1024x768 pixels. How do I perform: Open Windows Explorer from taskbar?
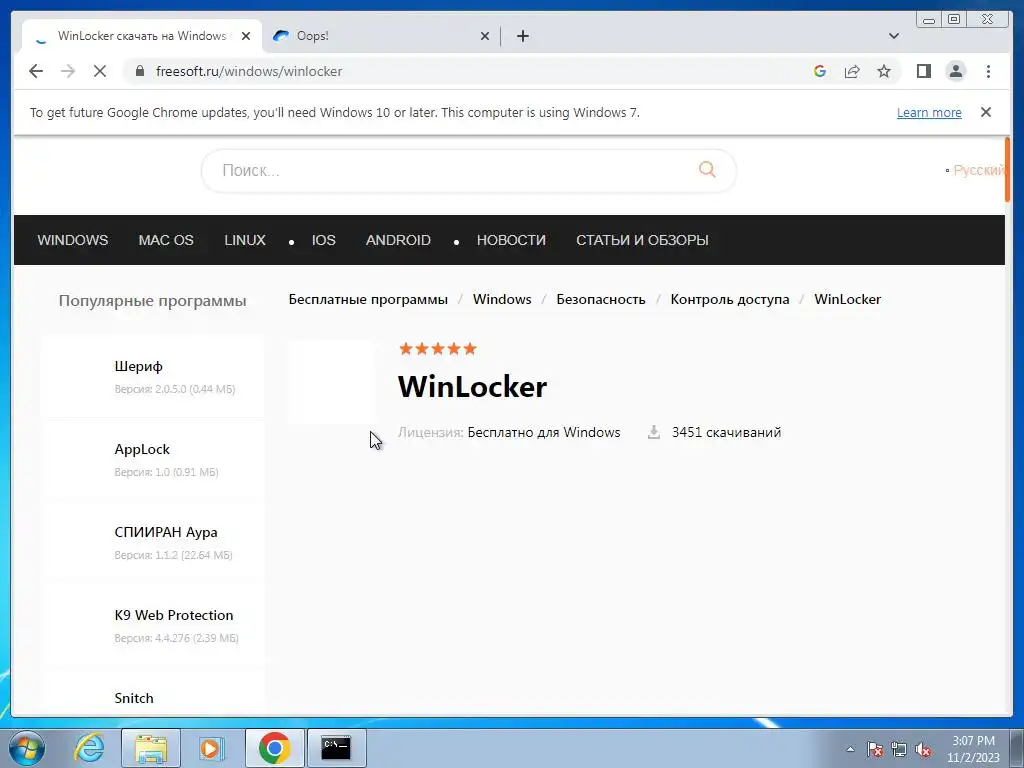point(151,748)
